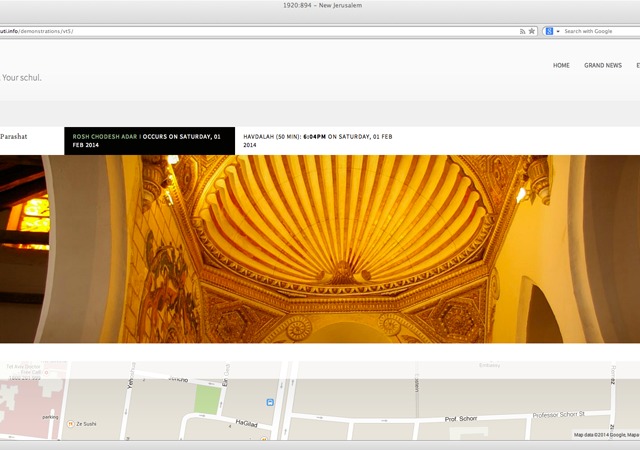Click the RSS feed icon in address bar
This screenshot has height=450, width=640.
click(522, 31)
